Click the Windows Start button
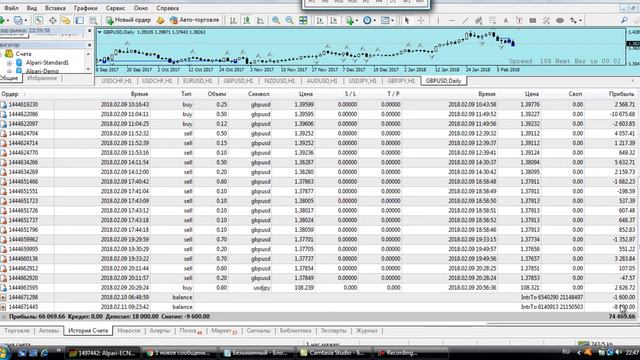The image size is (640, 360). pyautogui.click(x=5, y=352)
